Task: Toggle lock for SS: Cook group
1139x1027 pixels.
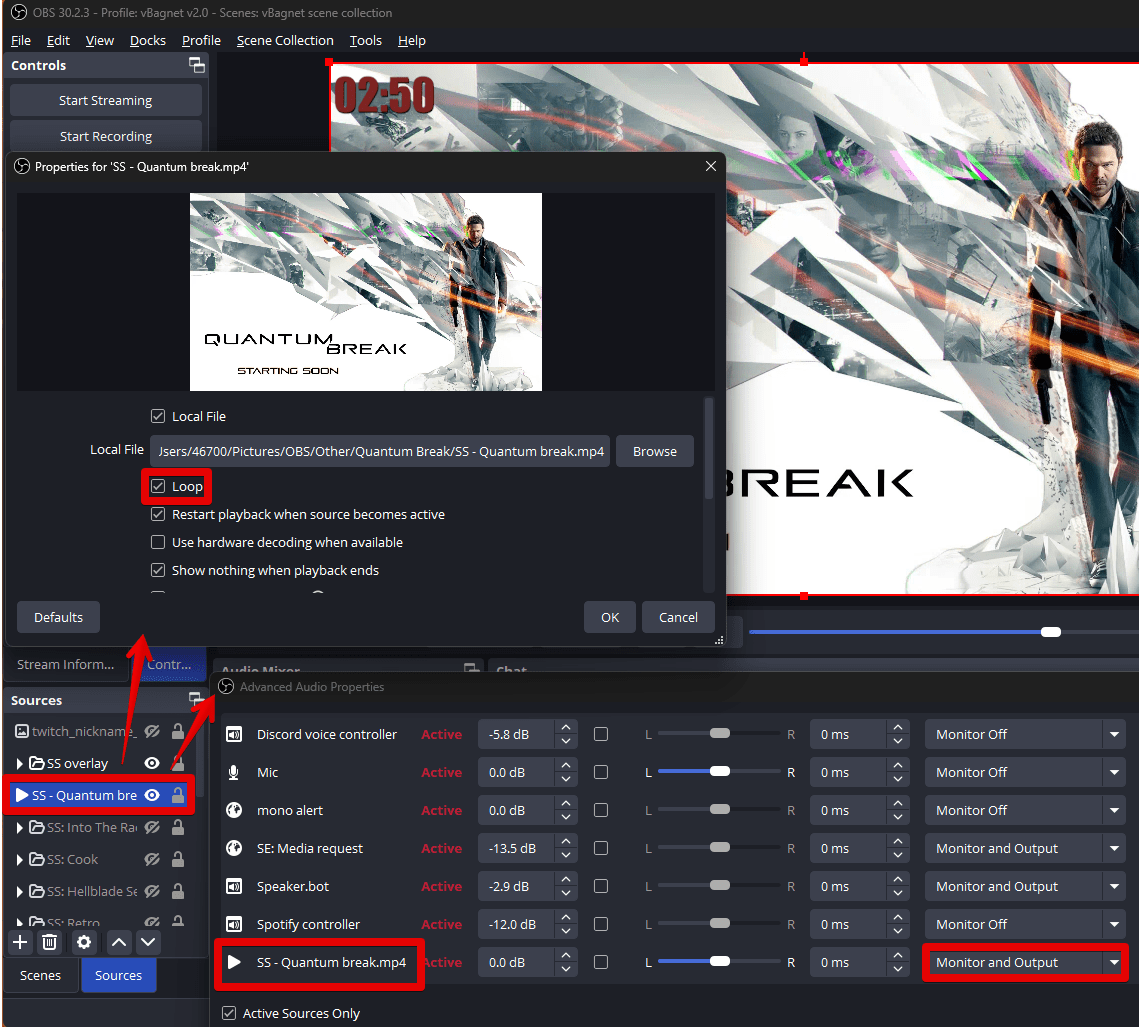Action: coord(177,859)
